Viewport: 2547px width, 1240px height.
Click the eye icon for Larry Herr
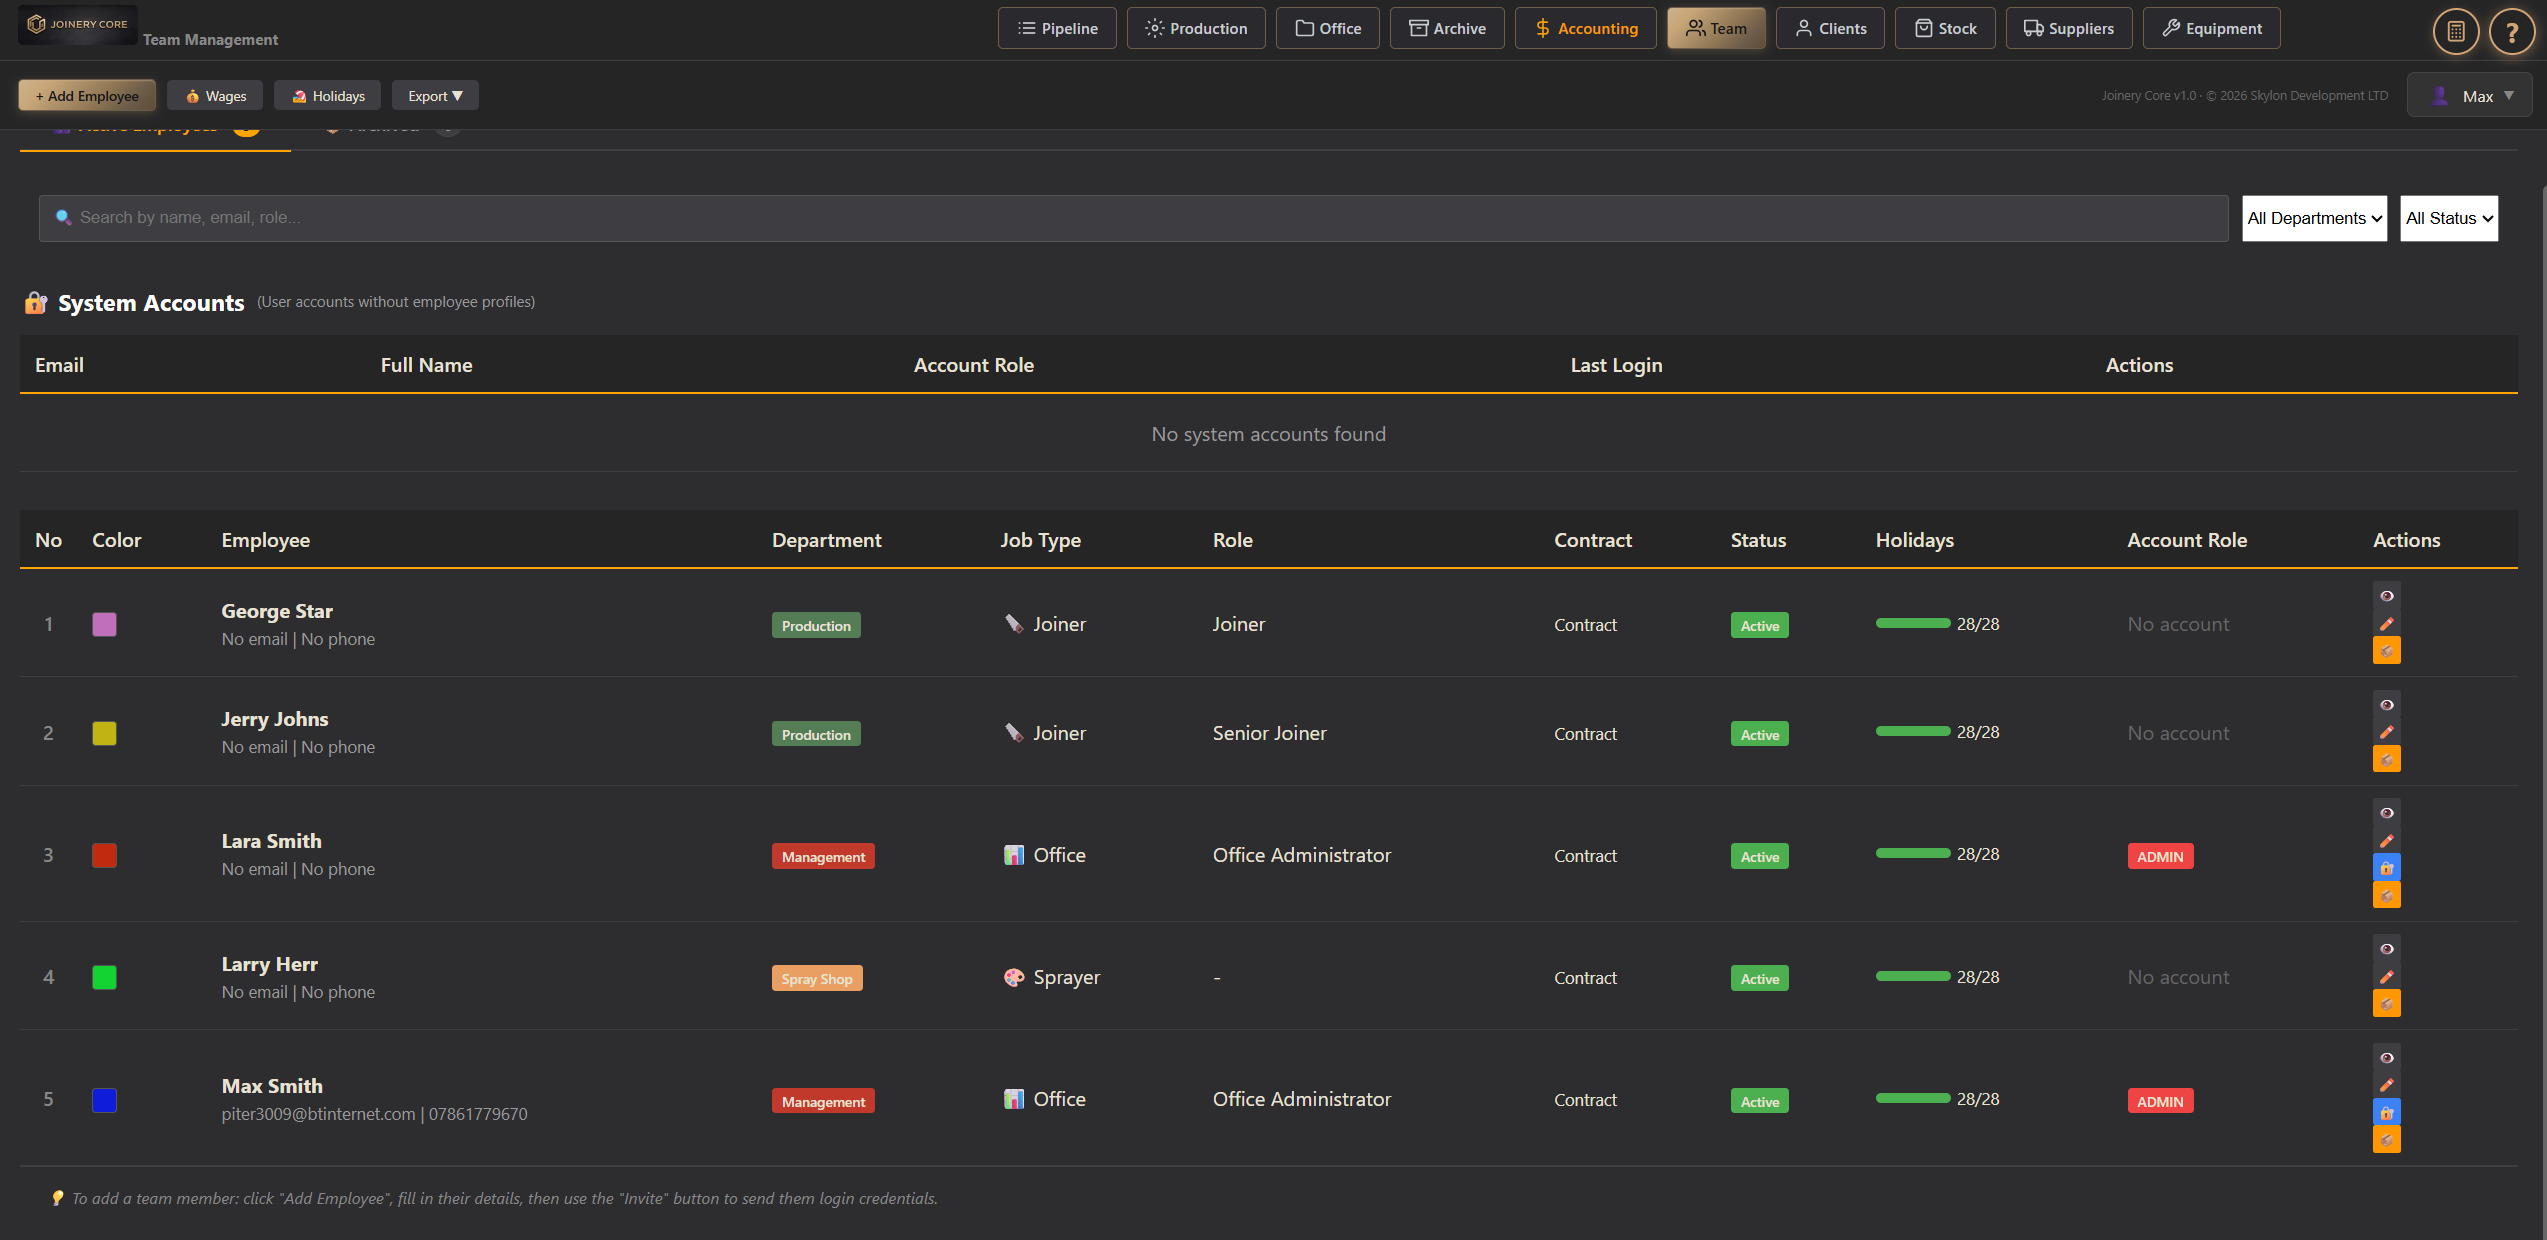[x=2386, y=949]
